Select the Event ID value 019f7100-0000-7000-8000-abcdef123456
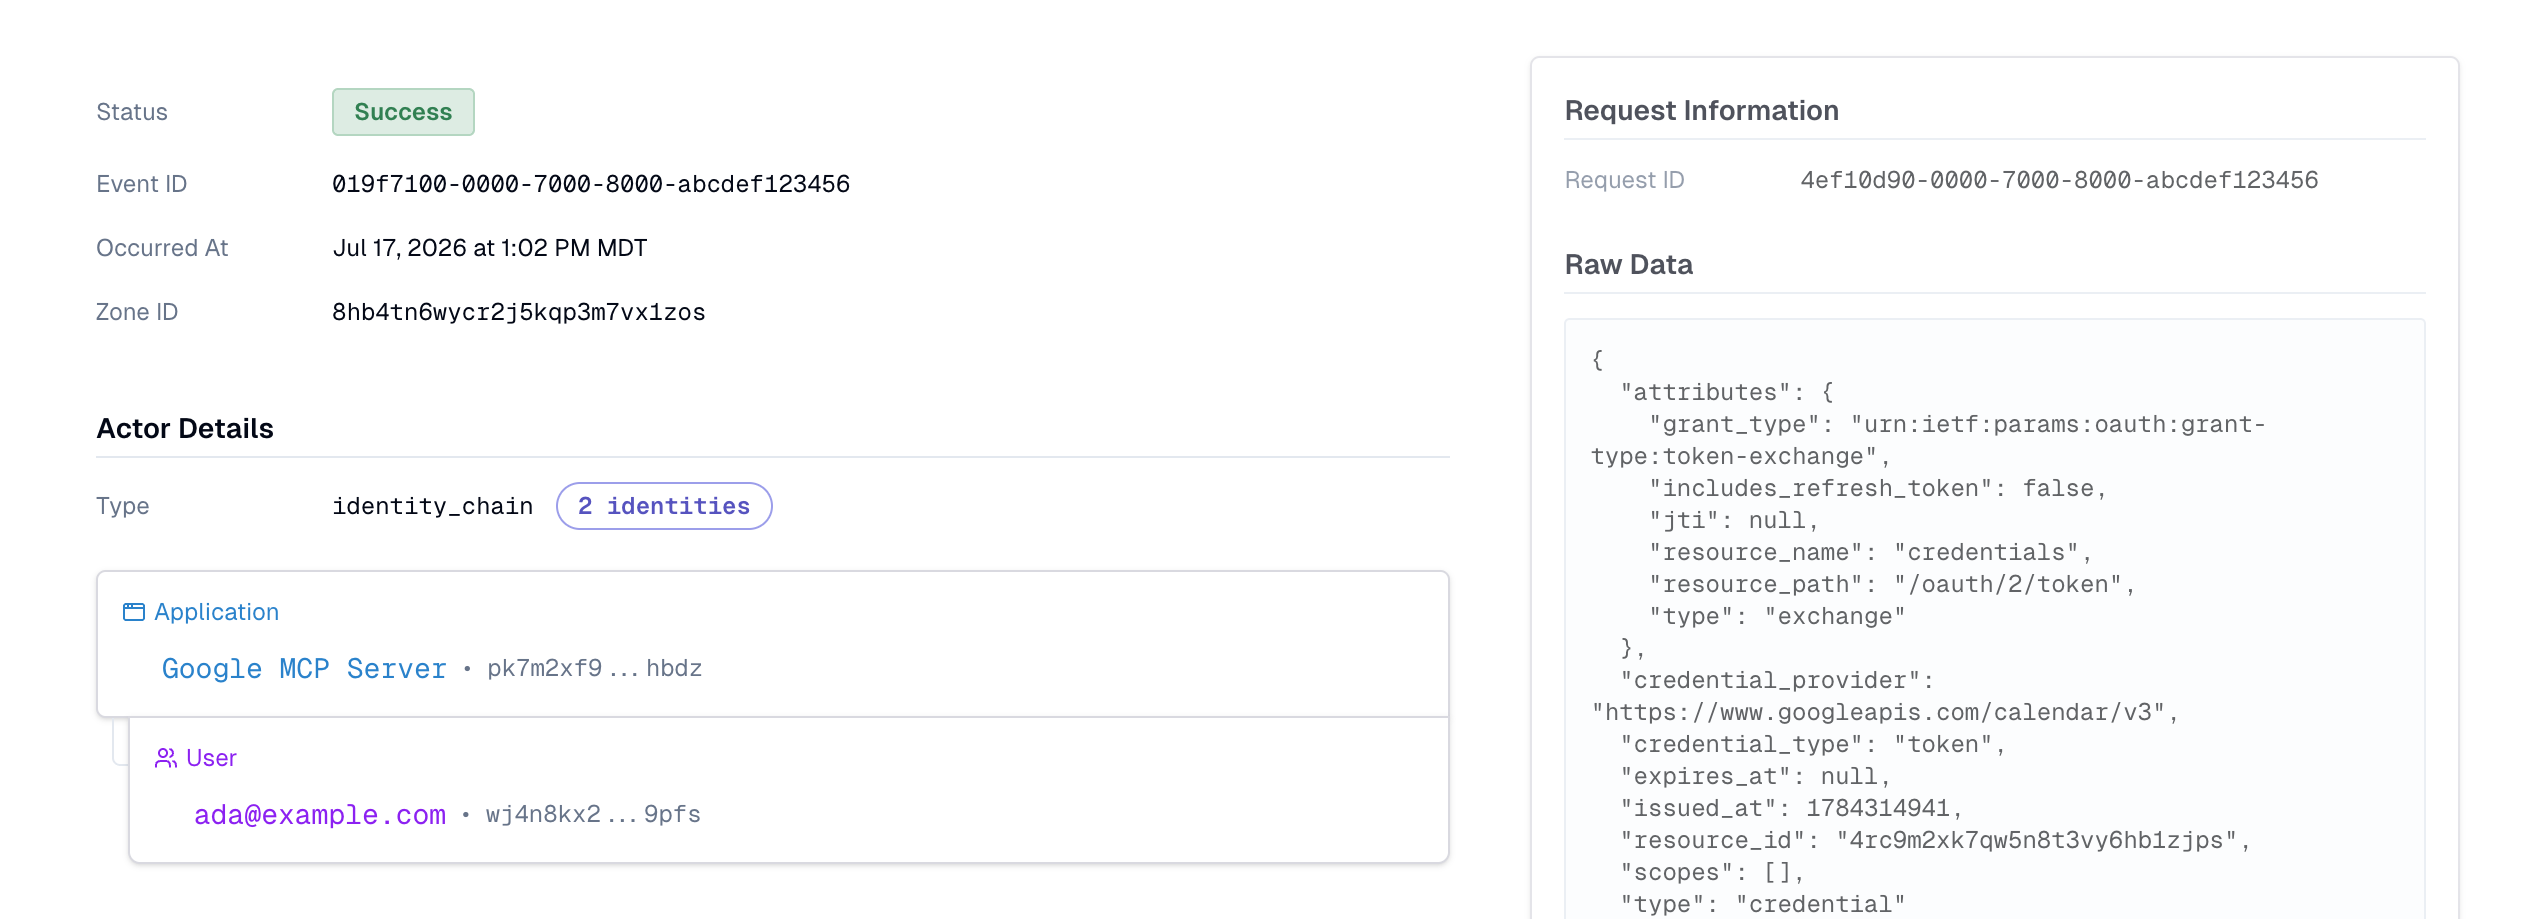This screenshot has width=2524, height=919. [591, 184]
